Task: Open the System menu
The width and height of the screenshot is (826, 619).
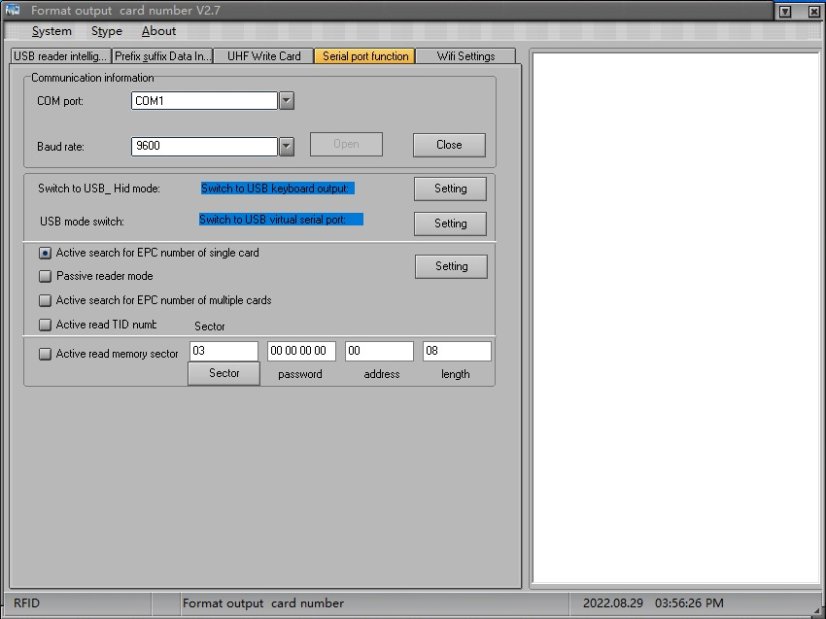Action: tap(51, 31)
